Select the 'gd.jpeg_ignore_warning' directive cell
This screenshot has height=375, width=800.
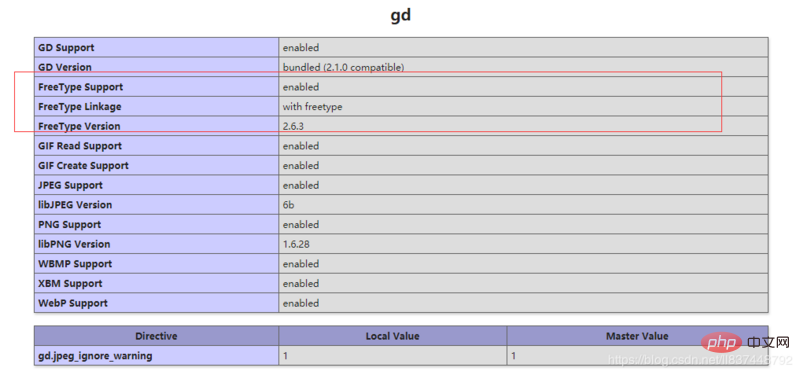click(x=157, y=356)
